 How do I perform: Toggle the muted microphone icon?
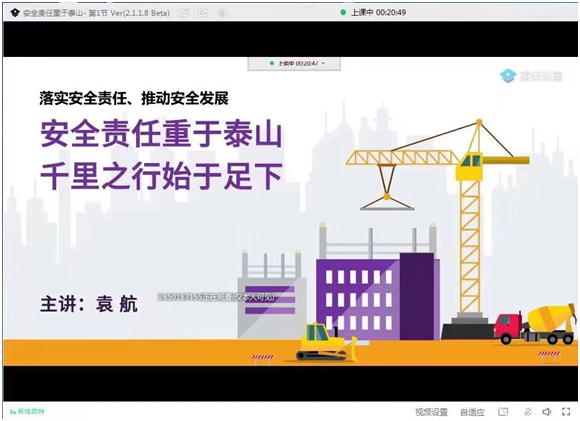tap(528, 411)
